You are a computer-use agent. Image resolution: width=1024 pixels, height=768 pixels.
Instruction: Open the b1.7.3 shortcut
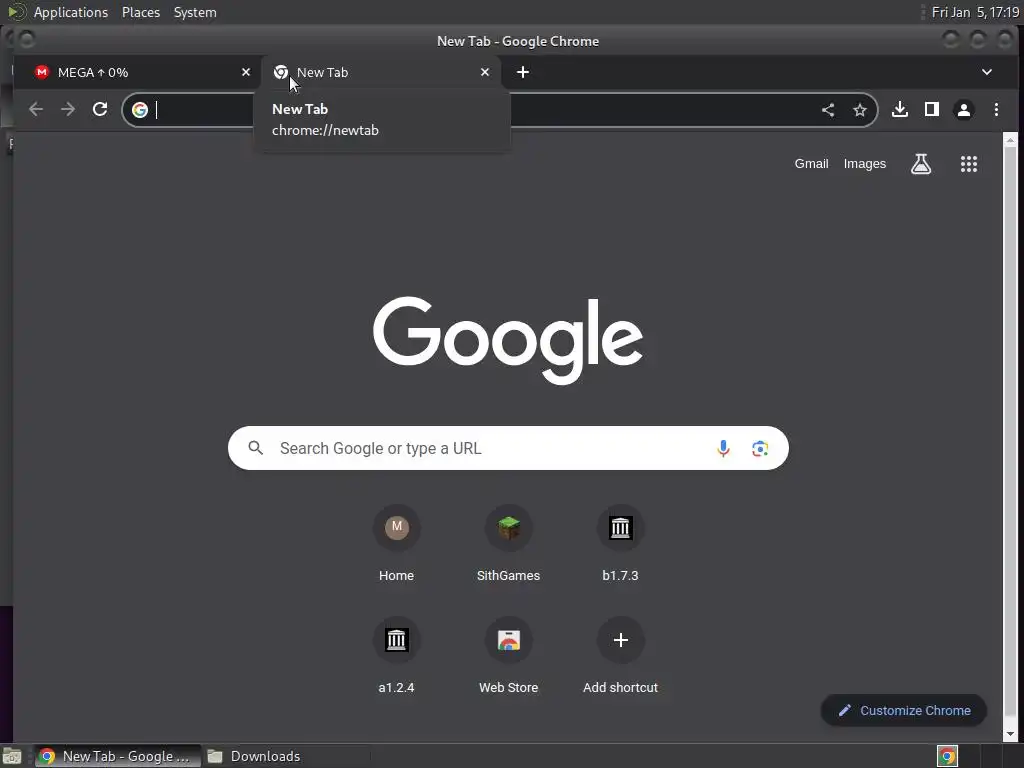(x=620, y=543)
